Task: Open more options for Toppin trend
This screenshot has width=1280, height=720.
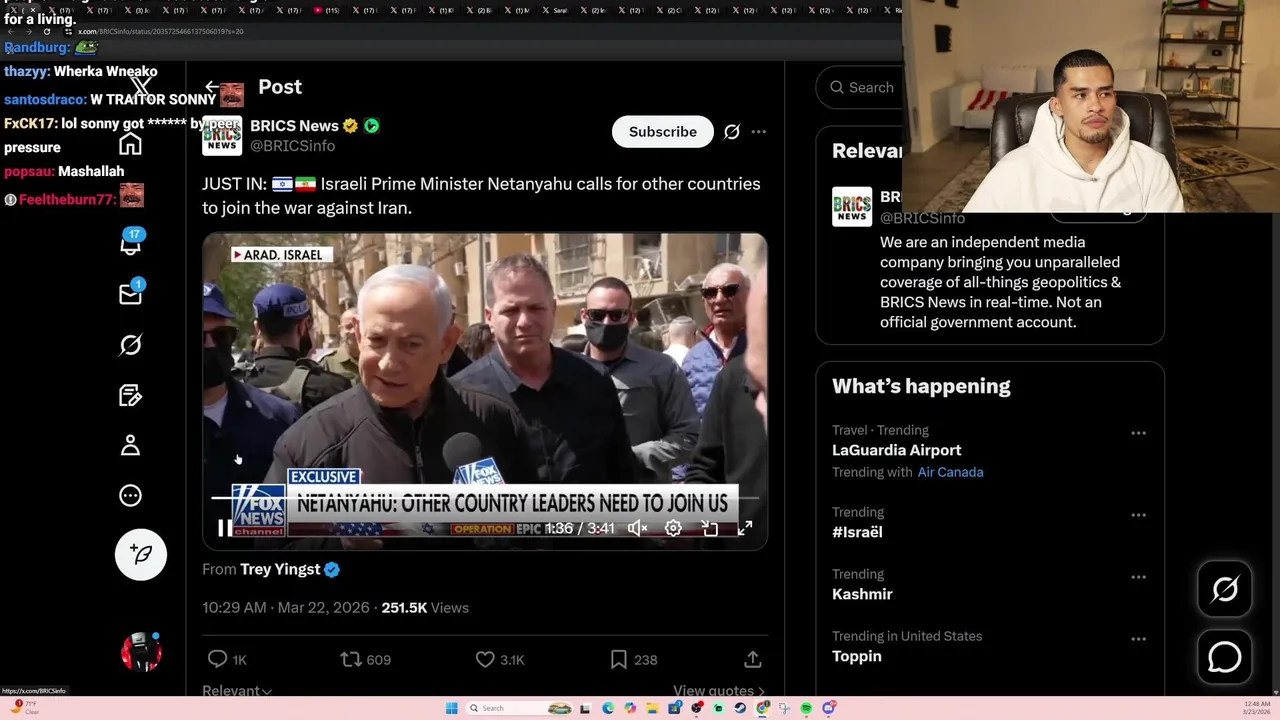Action: pyautogui.click(x=1138, y=639)
